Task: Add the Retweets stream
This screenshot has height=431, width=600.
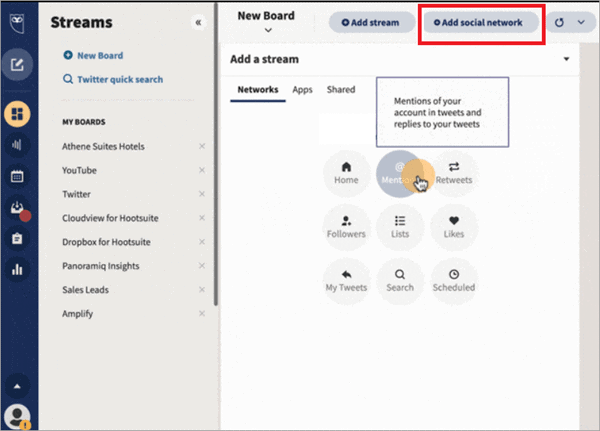Action: click(454, 174)
